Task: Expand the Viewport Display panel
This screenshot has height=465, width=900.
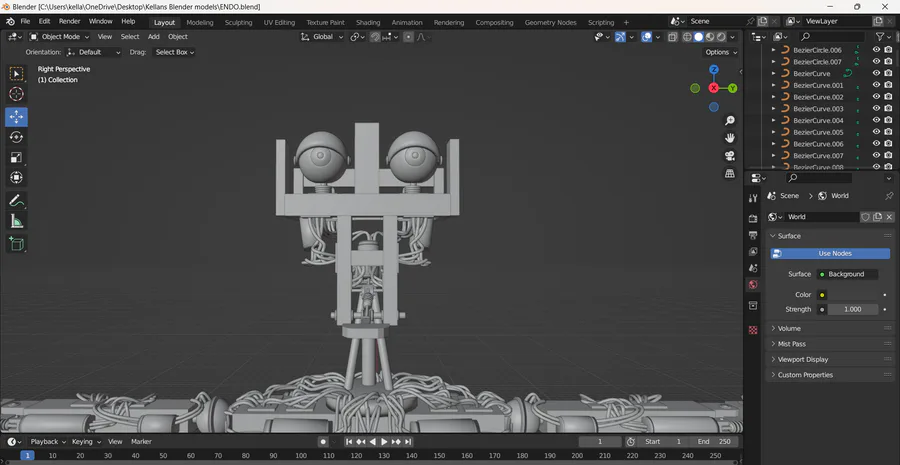Action: [831, 359]
